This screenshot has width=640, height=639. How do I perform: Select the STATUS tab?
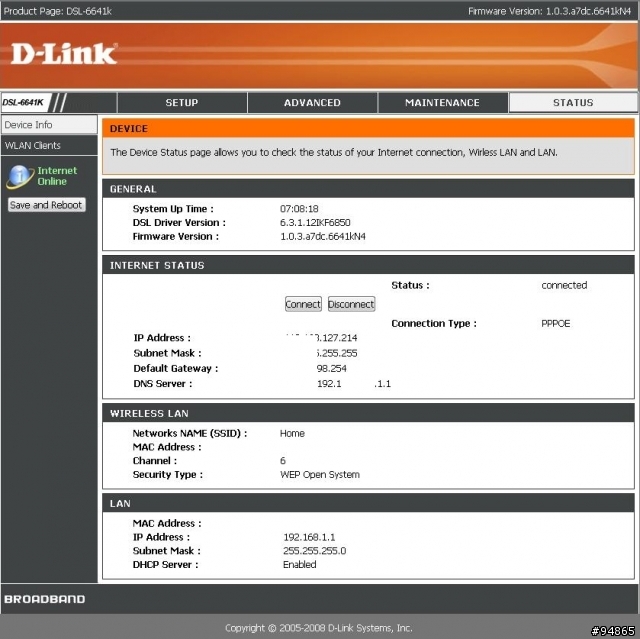[573, 102]
